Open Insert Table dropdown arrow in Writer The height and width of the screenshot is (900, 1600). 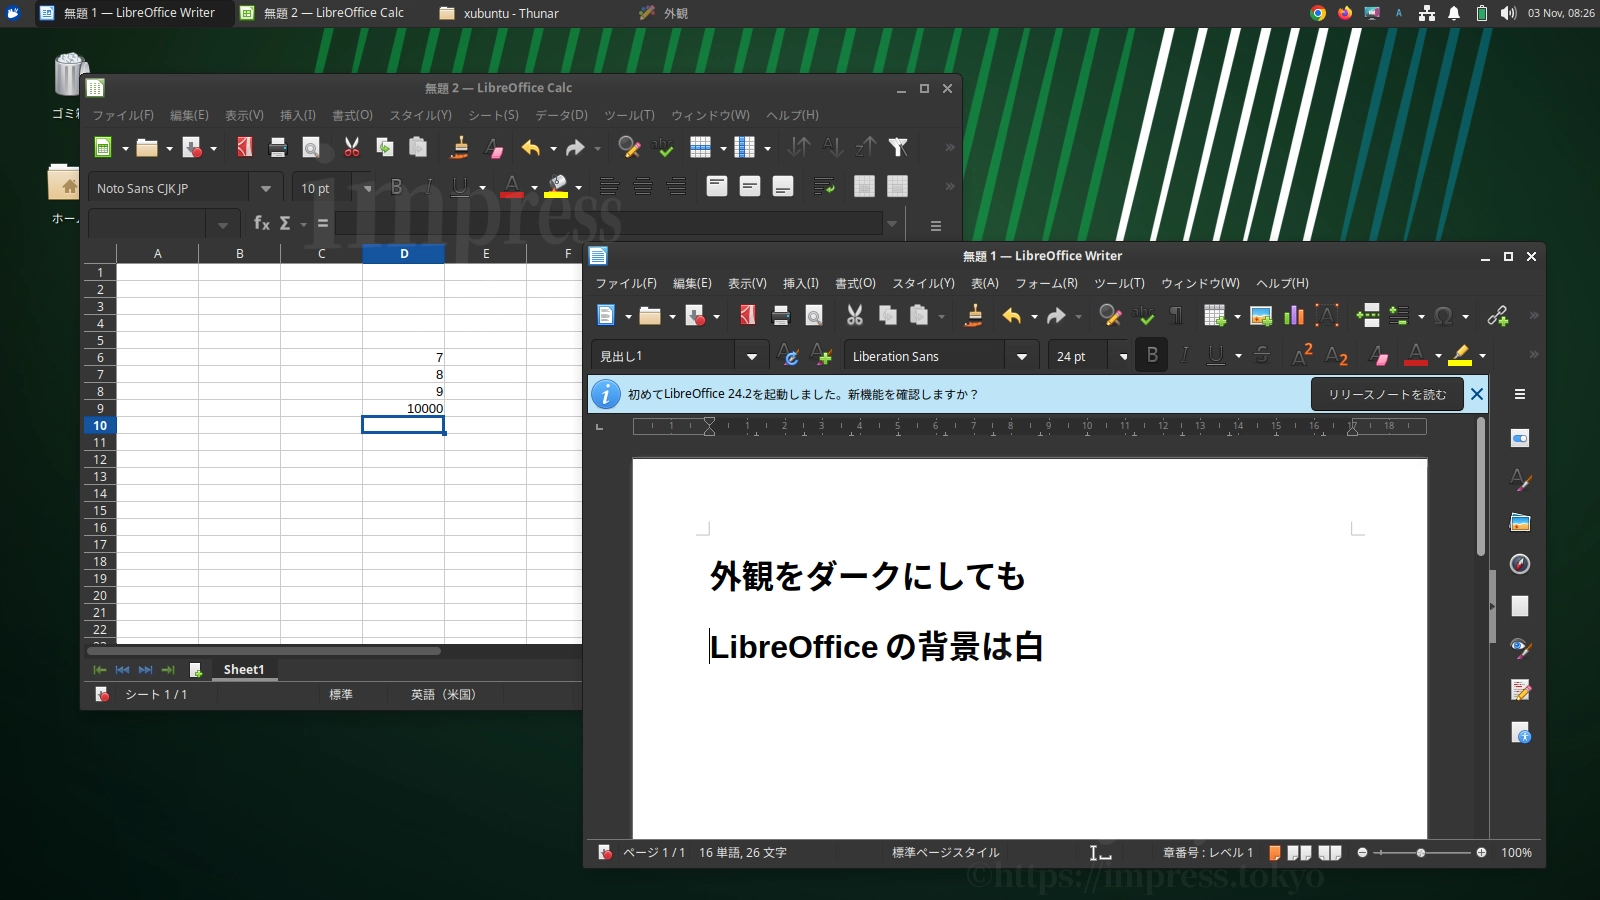point(1237,316)
